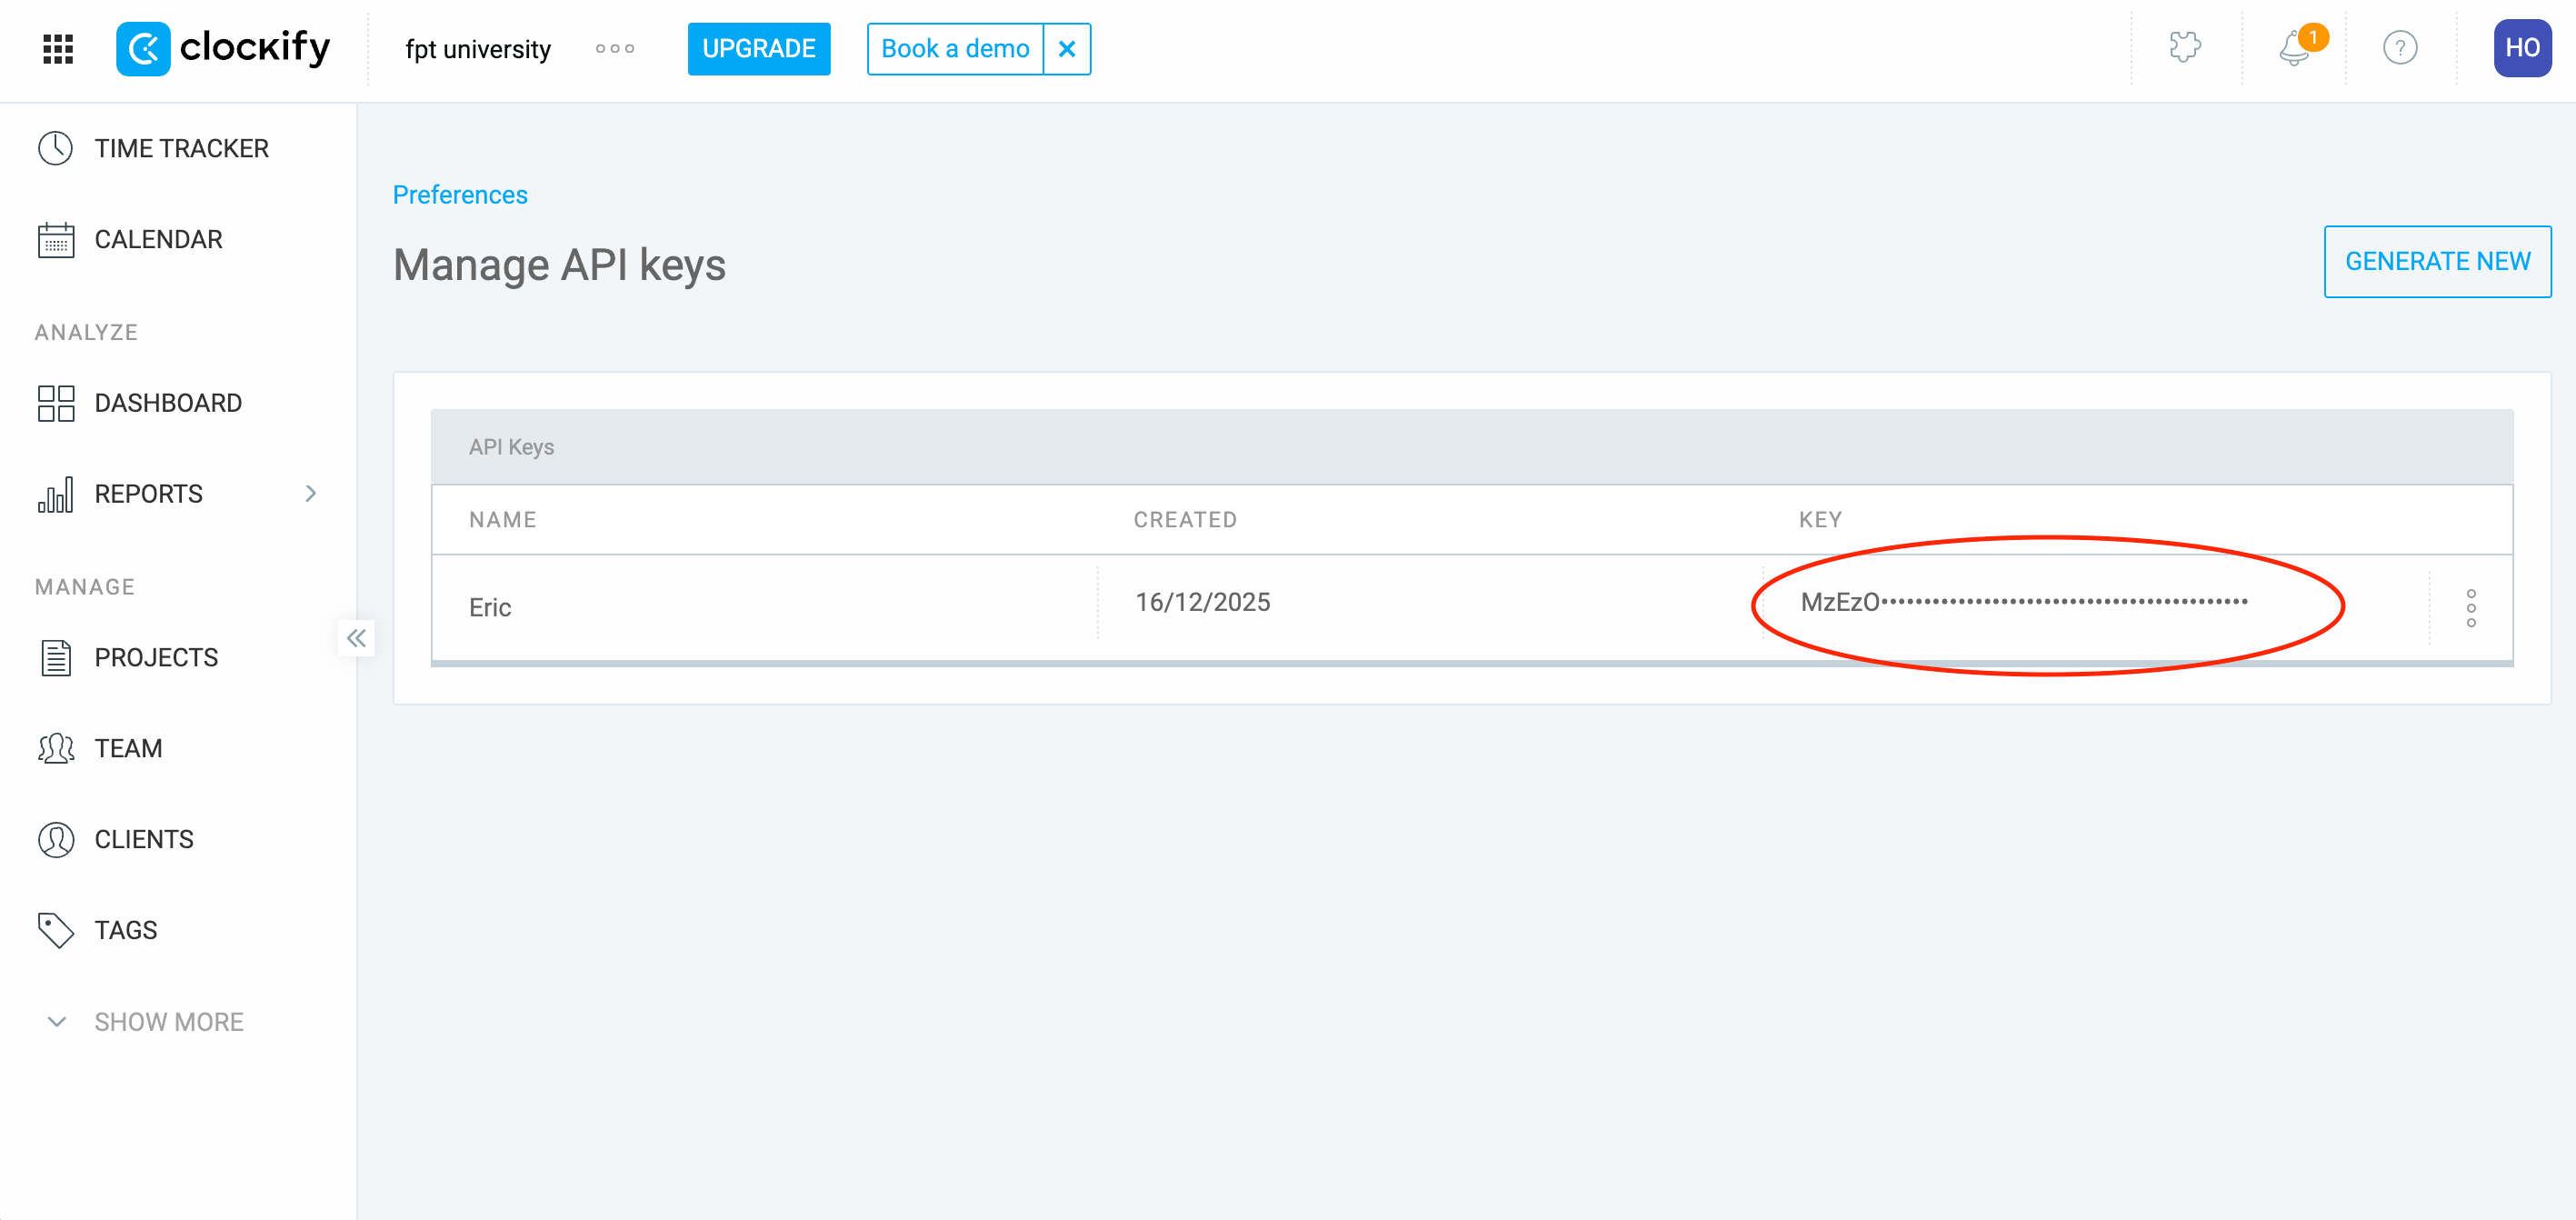Dismiss the Book a demo banner
The width and height of the screenshot is (2576, 1220).
(x=1067, y=49)
